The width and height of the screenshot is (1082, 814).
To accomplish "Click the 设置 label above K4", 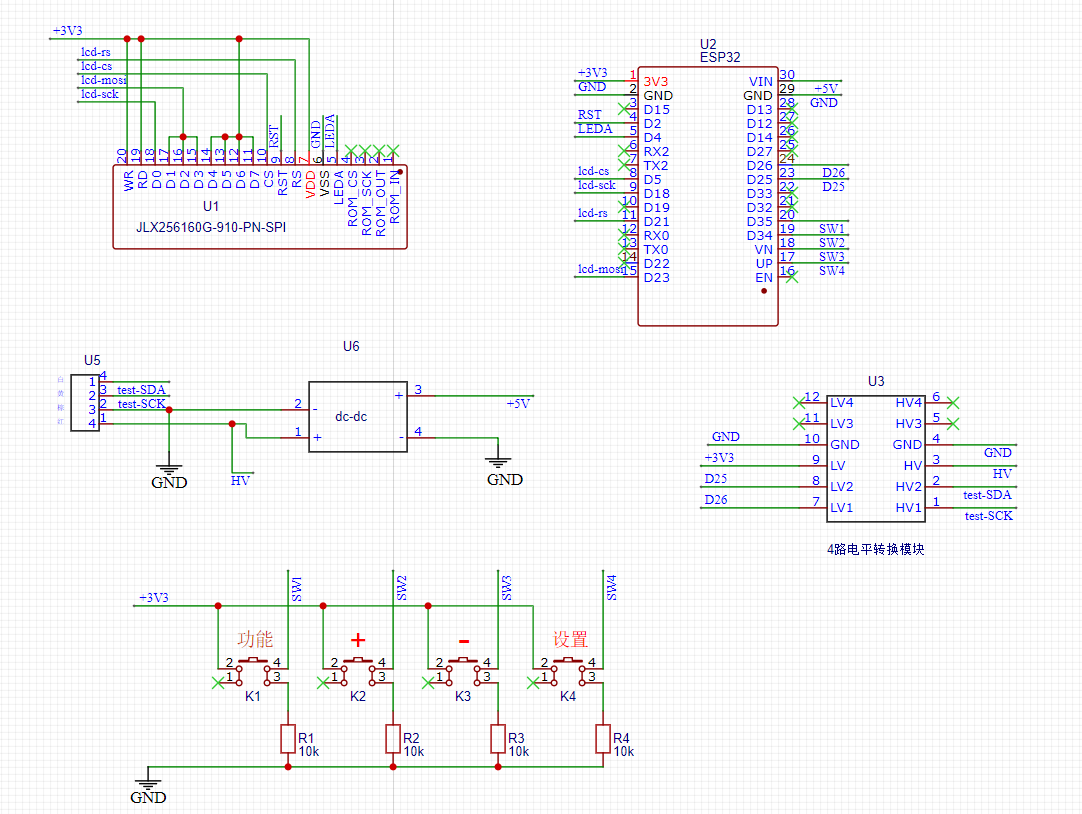I will (570, 639).
